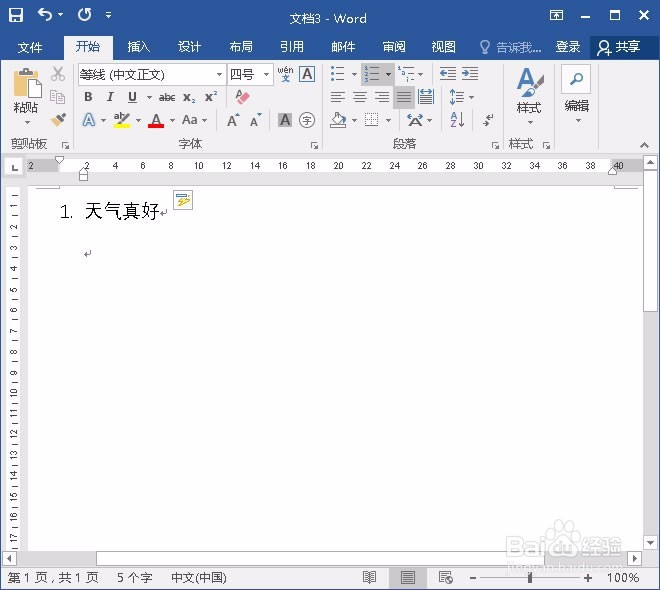Screen dimensions: 660x590
Task: Apply the yellow text highlight color
Action: [122, 120]
